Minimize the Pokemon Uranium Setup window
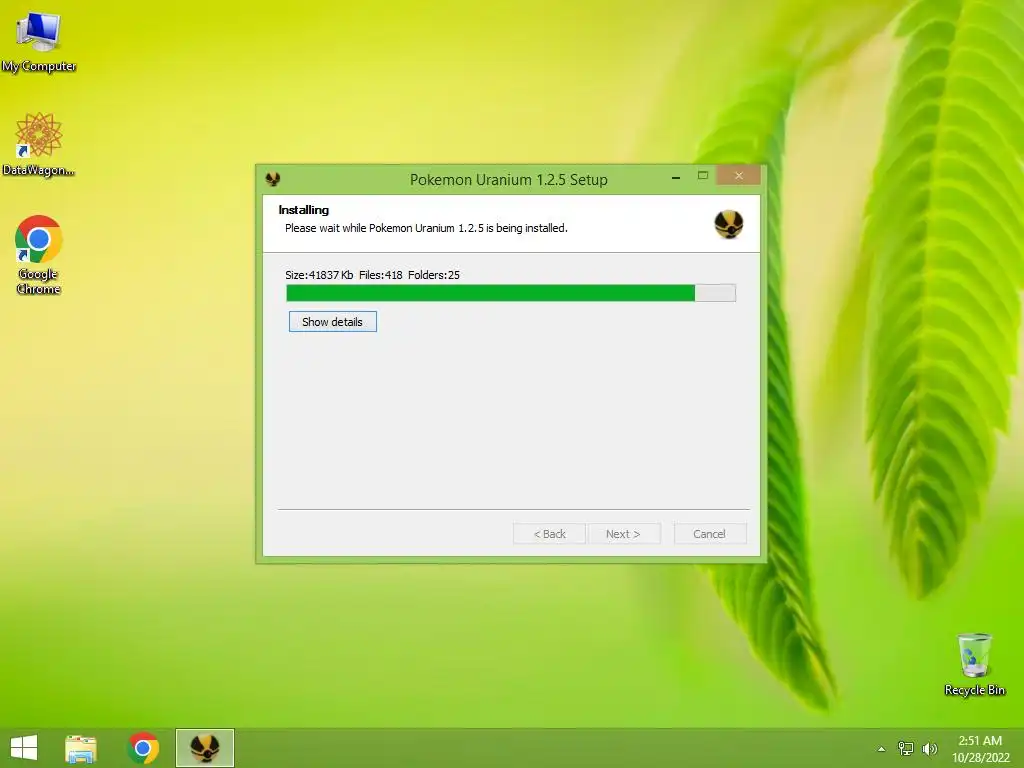This screenshot has height=768, width=1024. tap(676, 176)
